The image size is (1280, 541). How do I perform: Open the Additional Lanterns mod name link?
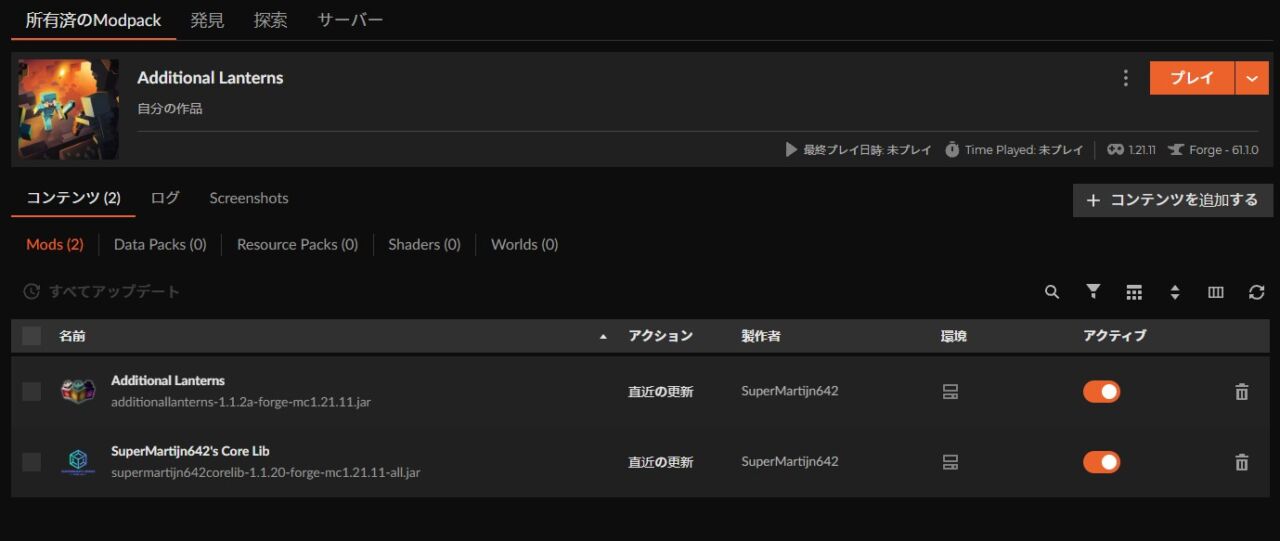click(x=168, y=380)
